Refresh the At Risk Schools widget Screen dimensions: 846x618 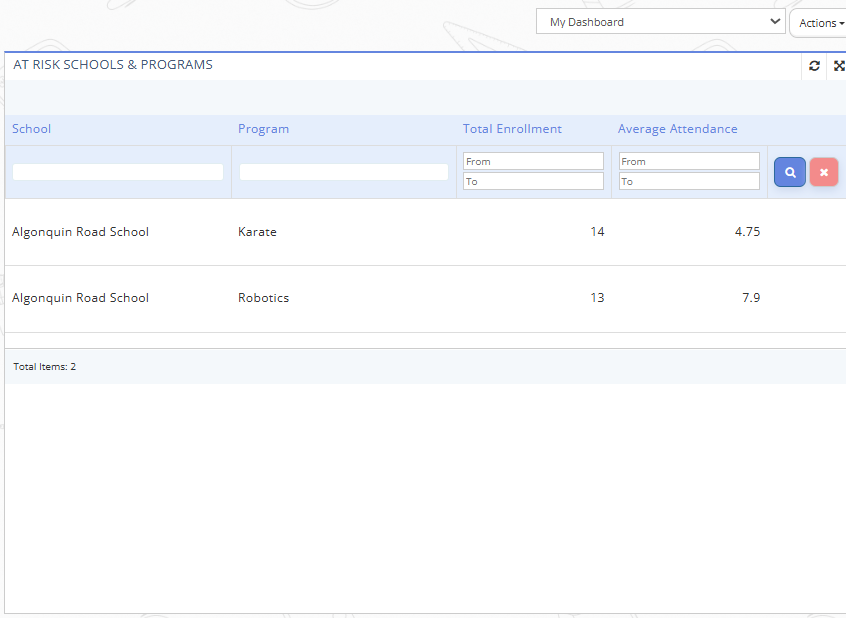click(814, 66)
